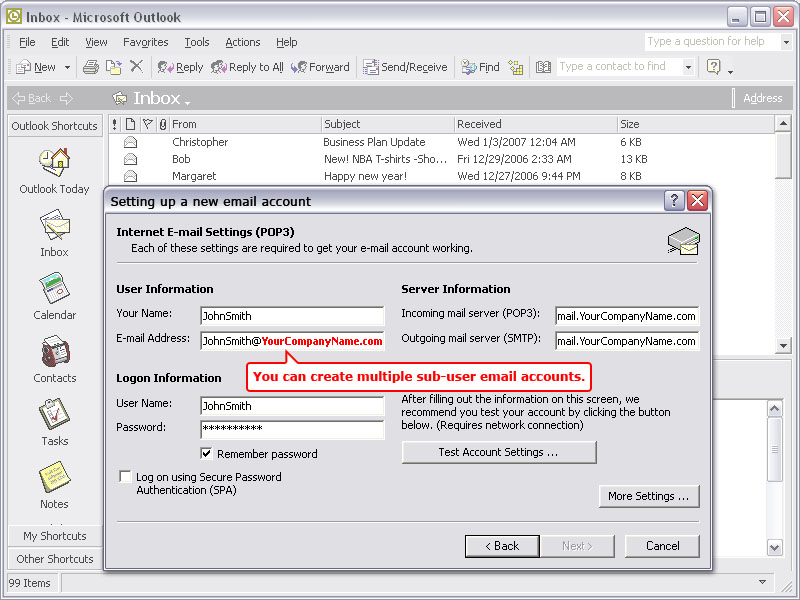
Task: Click the Incoming mail server POP3 field
Action: pos(626,316)
